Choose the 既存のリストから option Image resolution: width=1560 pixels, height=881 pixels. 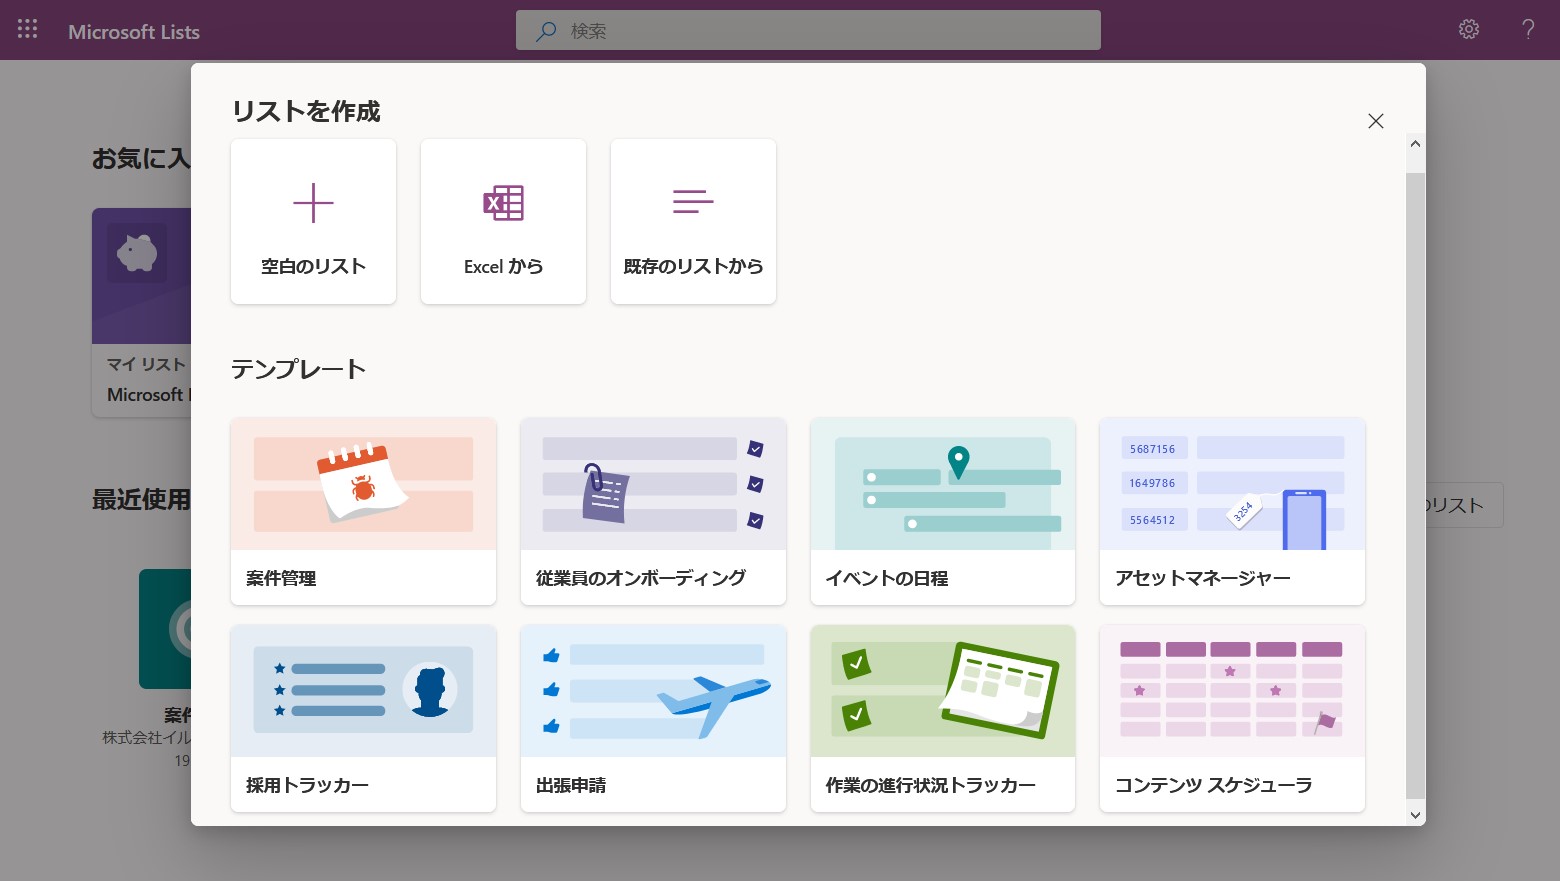[693, 221]
